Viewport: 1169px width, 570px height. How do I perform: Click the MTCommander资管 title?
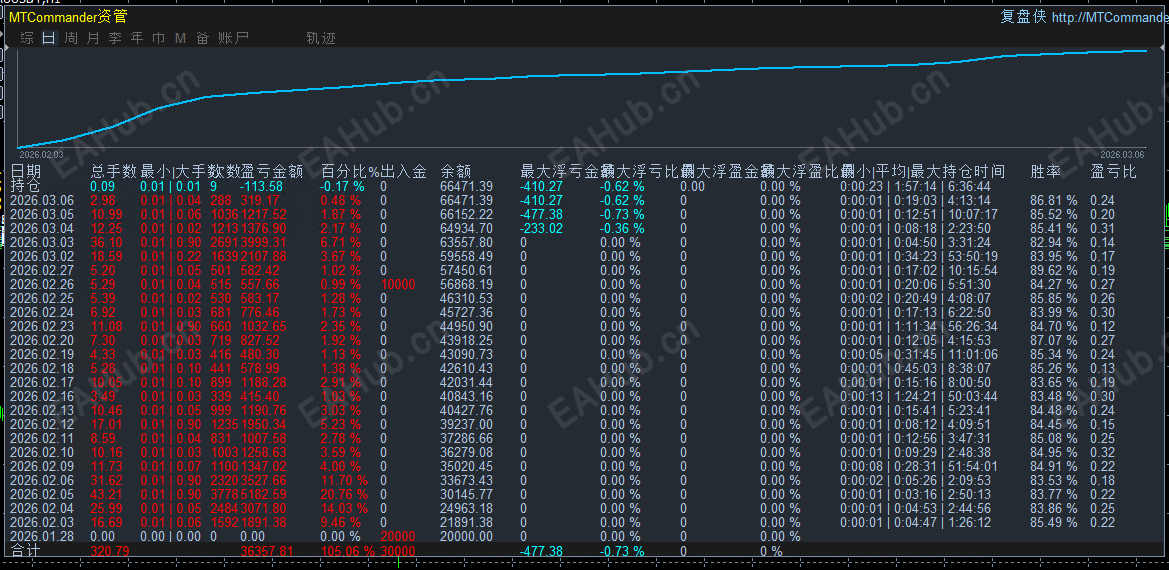69,16
